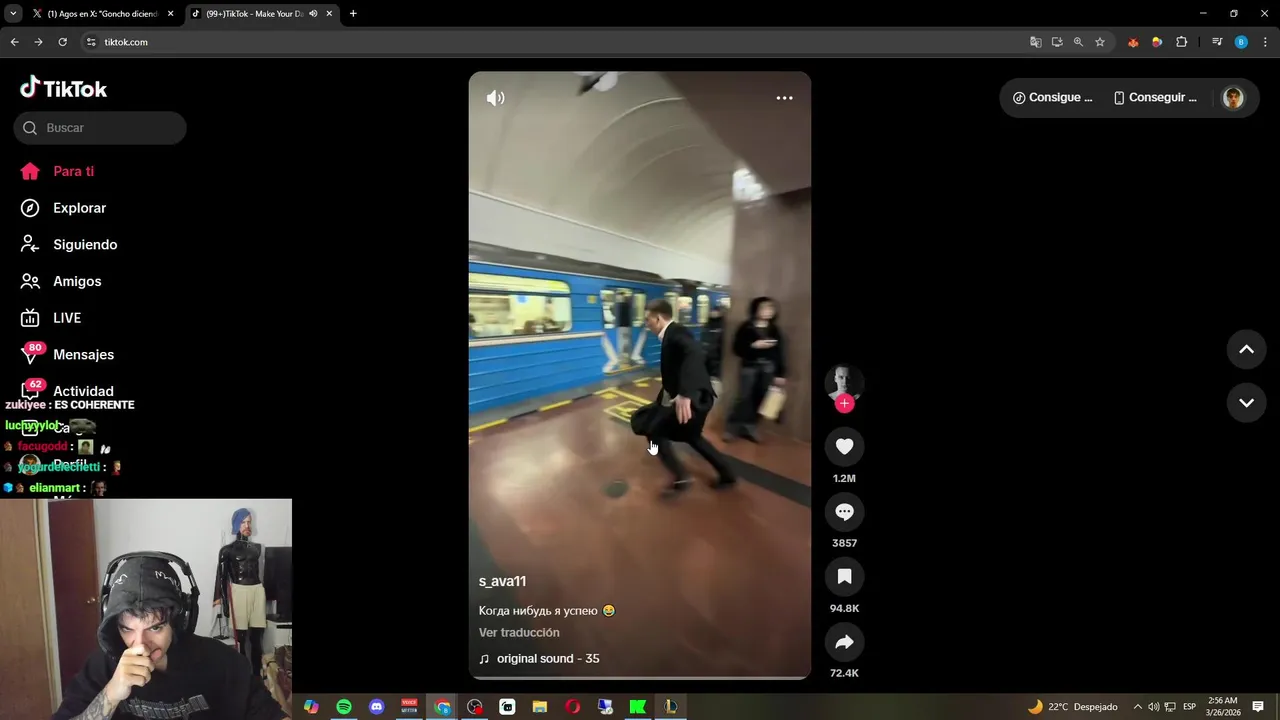The image size is (1280, 720).
Task: Open Chrome profile B avatar
Action: 1241,42
